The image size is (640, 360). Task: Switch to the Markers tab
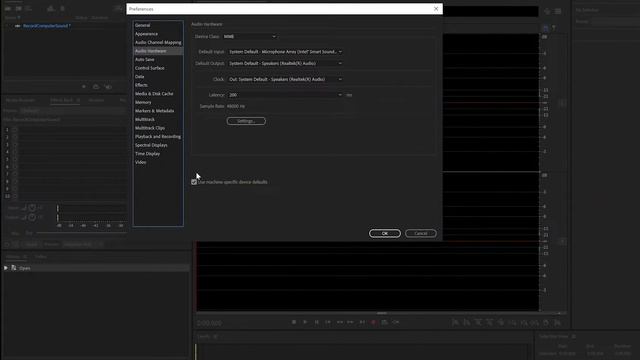[96, 100]
